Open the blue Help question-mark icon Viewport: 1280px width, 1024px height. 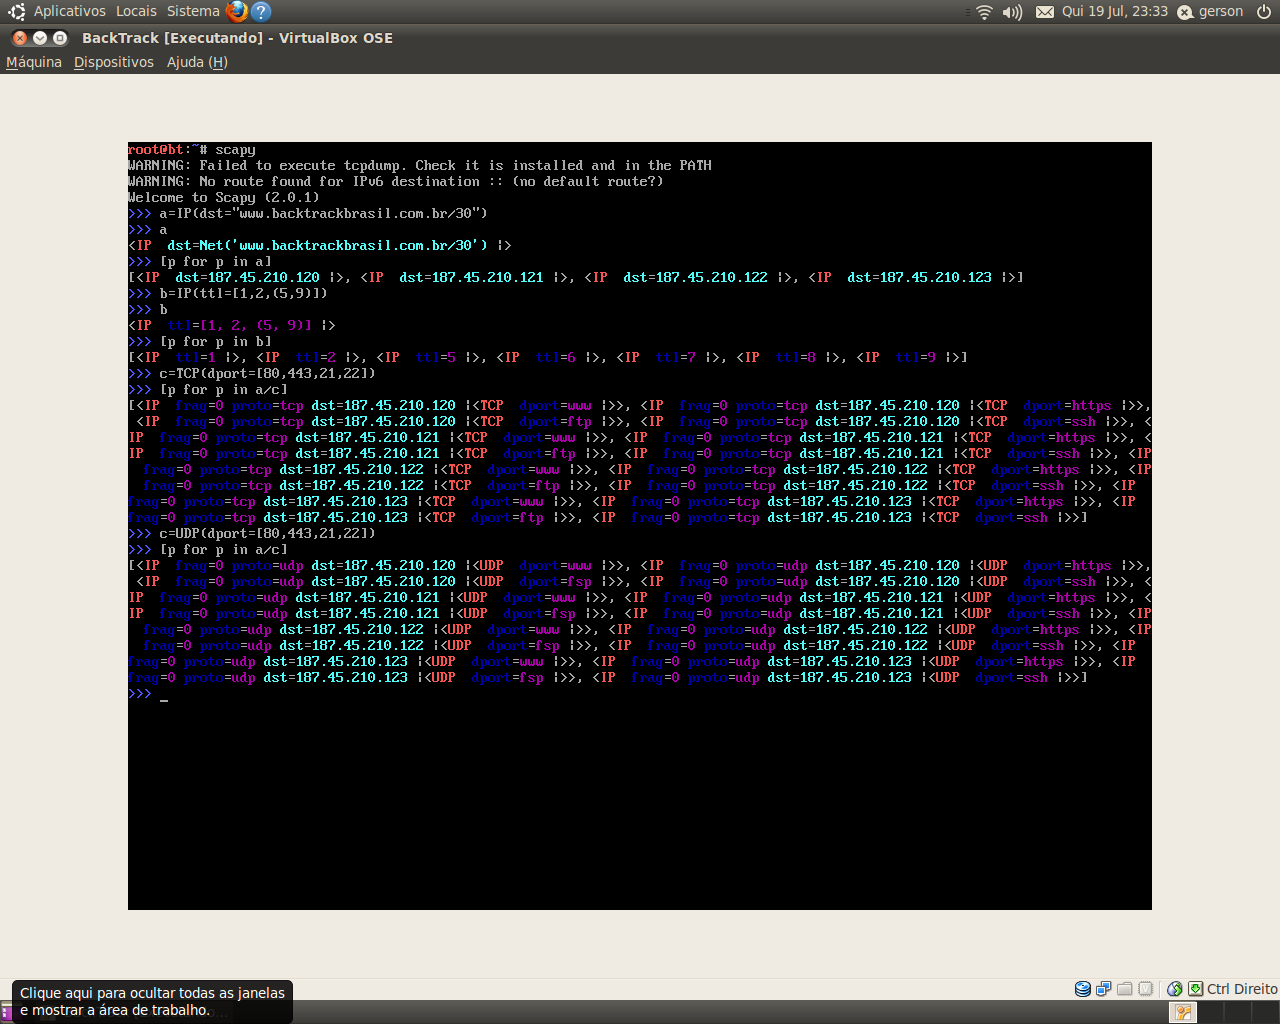coord(261,11)
